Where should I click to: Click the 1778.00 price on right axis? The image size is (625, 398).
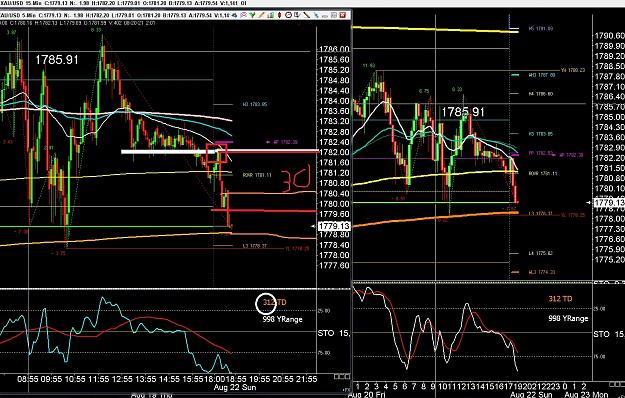[x=609, y=218]
